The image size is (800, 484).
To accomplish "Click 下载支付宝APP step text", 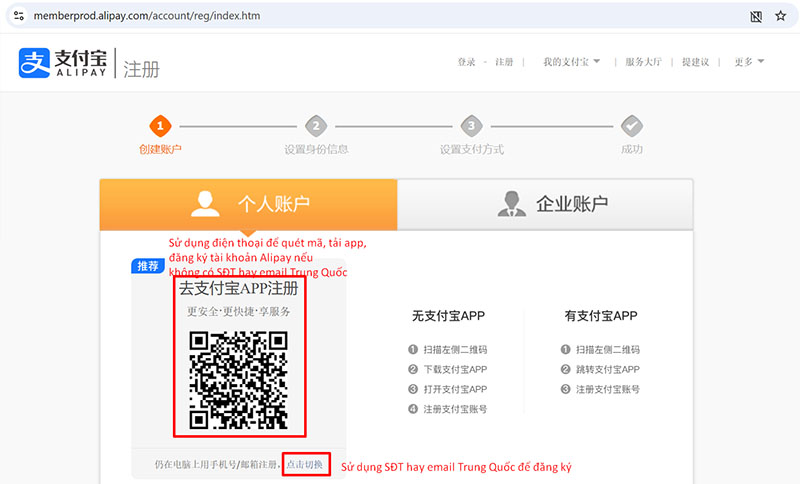I will [x=455, y=369].
